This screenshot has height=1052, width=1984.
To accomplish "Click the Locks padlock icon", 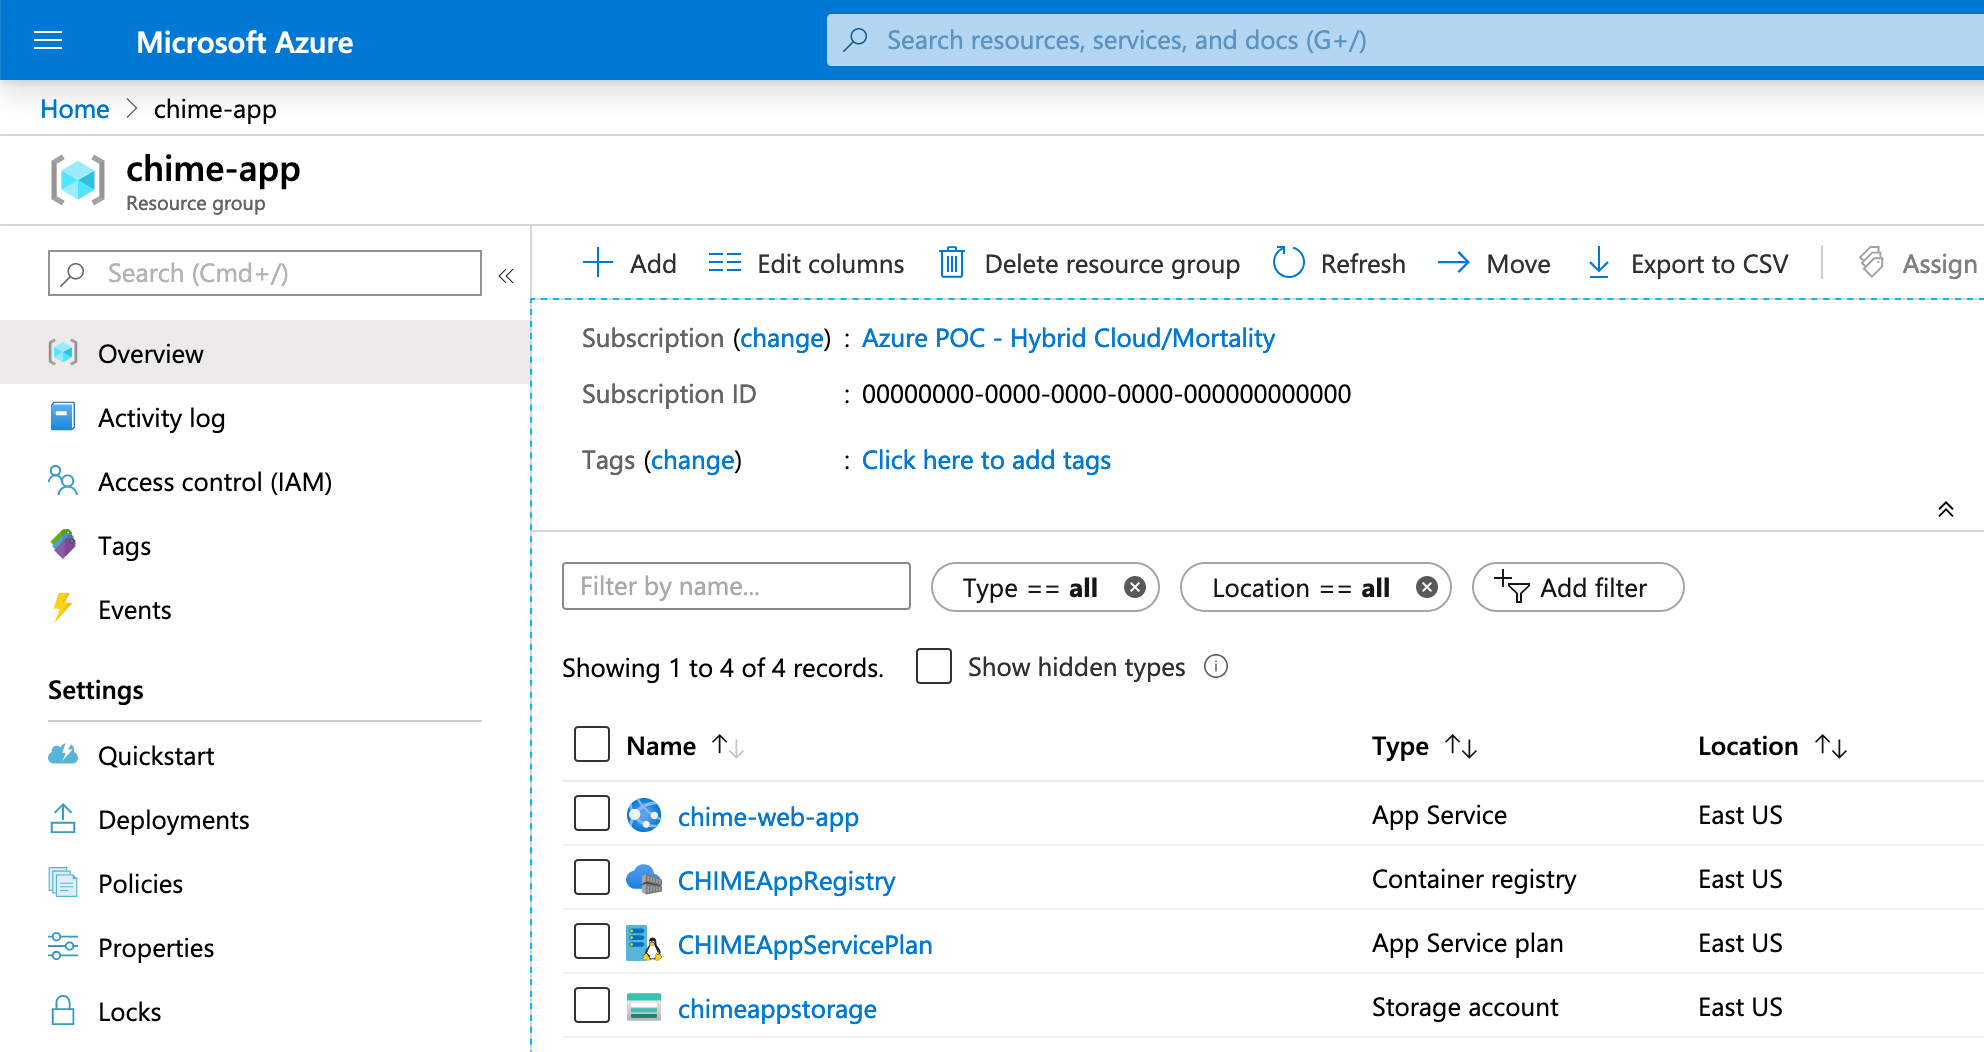I will (63, 1010).
